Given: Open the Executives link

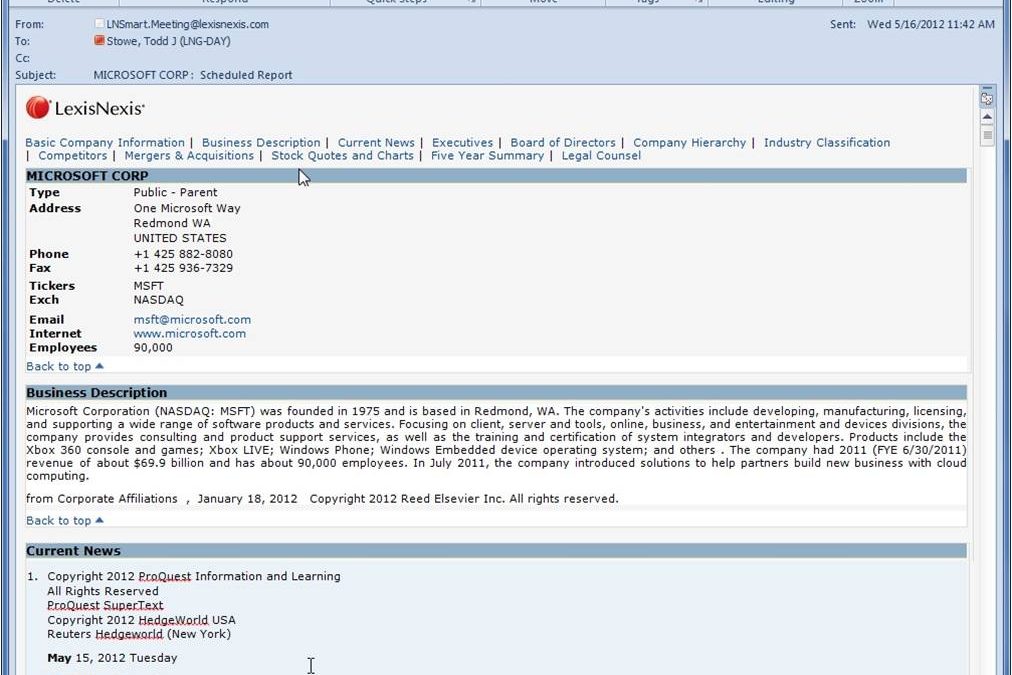Looking at the screenshot, I should click(x=462, y=143).
